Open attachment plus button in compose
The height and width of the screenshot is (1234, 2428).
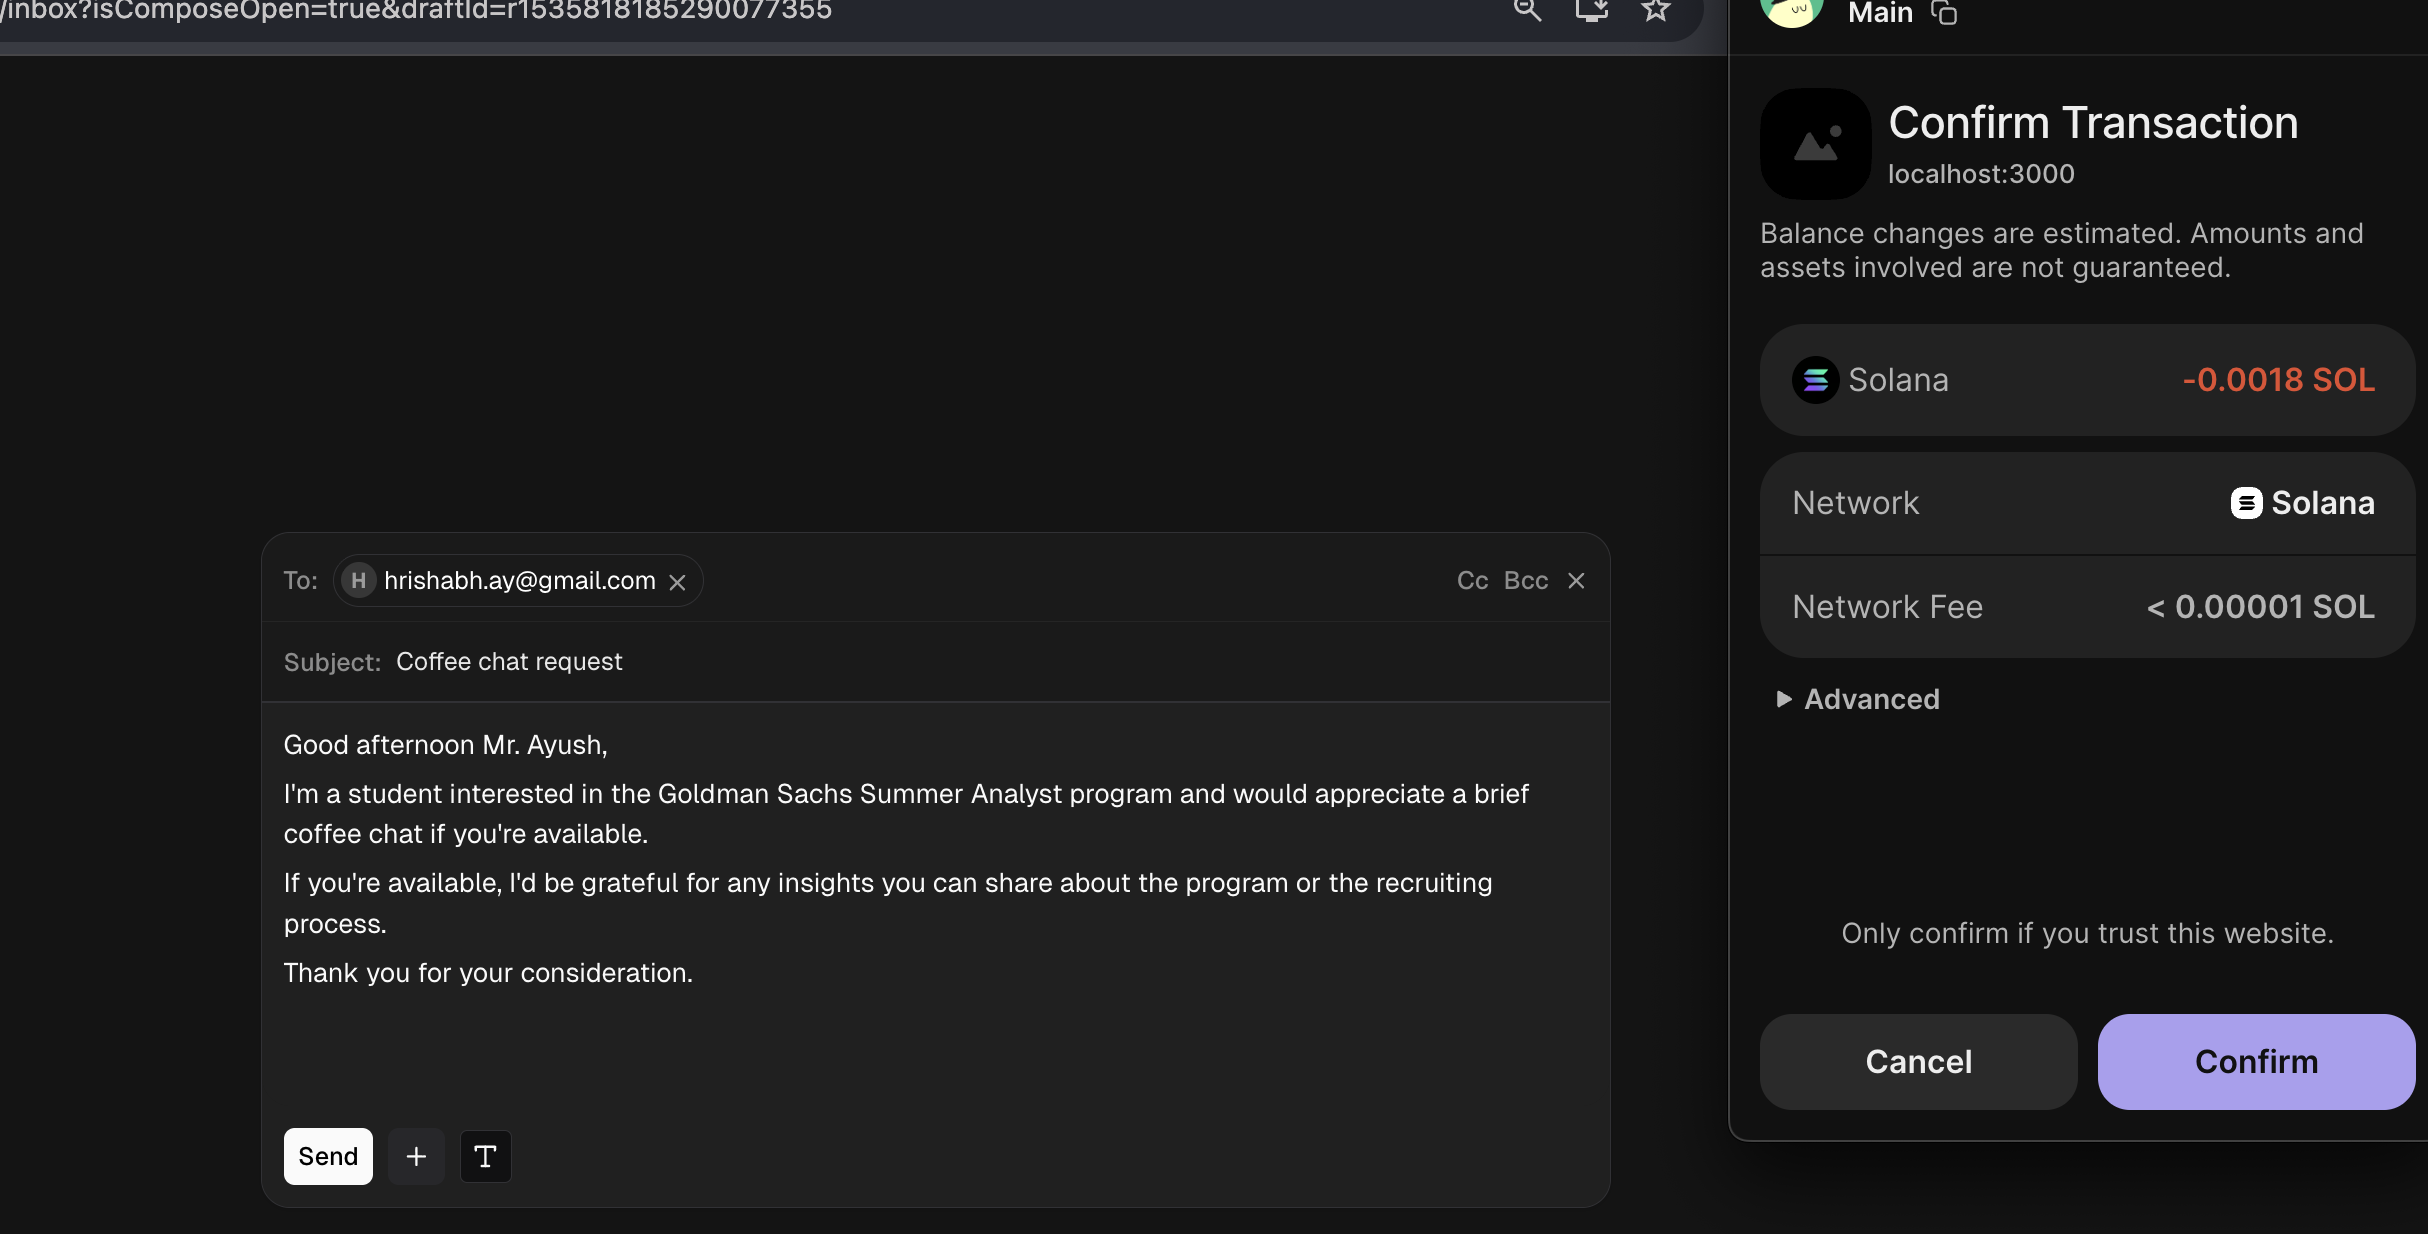[x=416, y=1156]
